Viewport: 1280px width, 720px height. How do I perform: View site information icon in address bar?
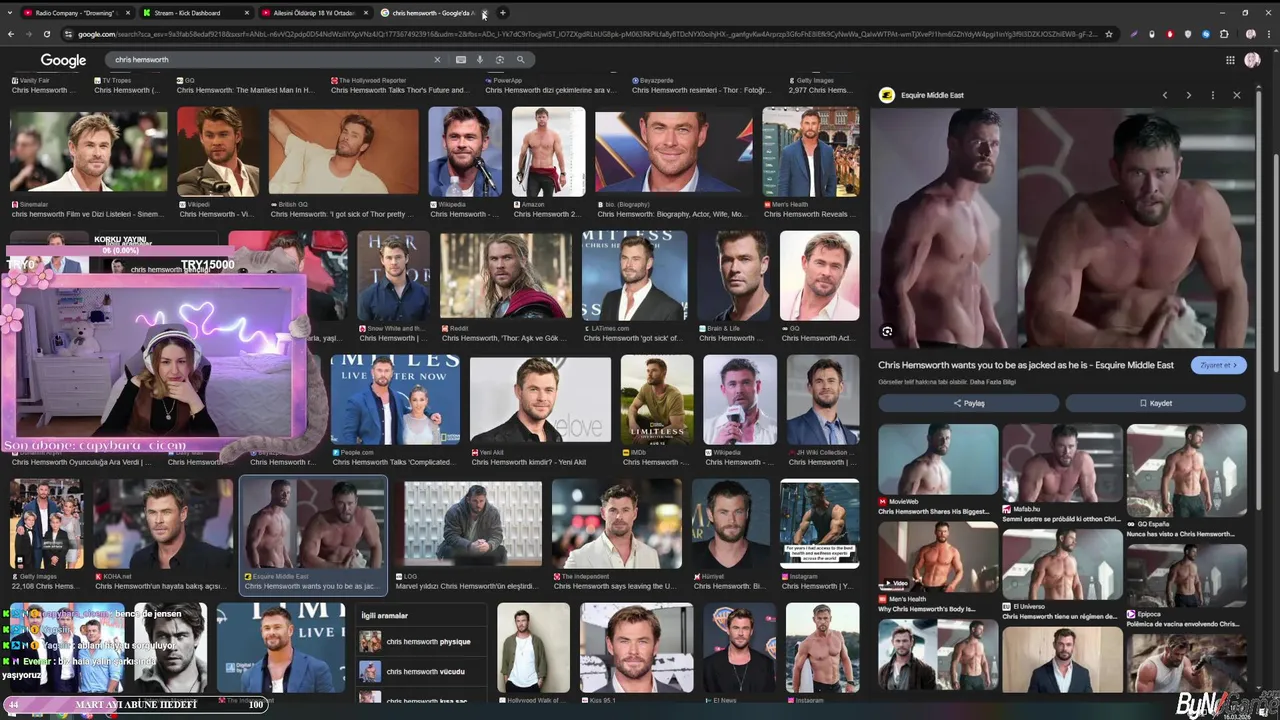[x=68, y=34]
